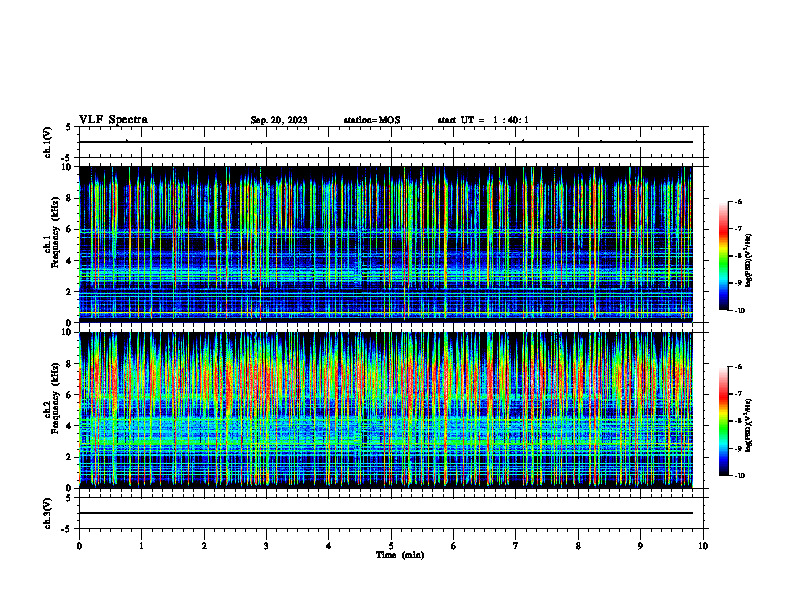Click the ch.2 colorbar log(PSD) label
Image resolution: width=792 pixels, height=612 pixels.
pos(750,425)
